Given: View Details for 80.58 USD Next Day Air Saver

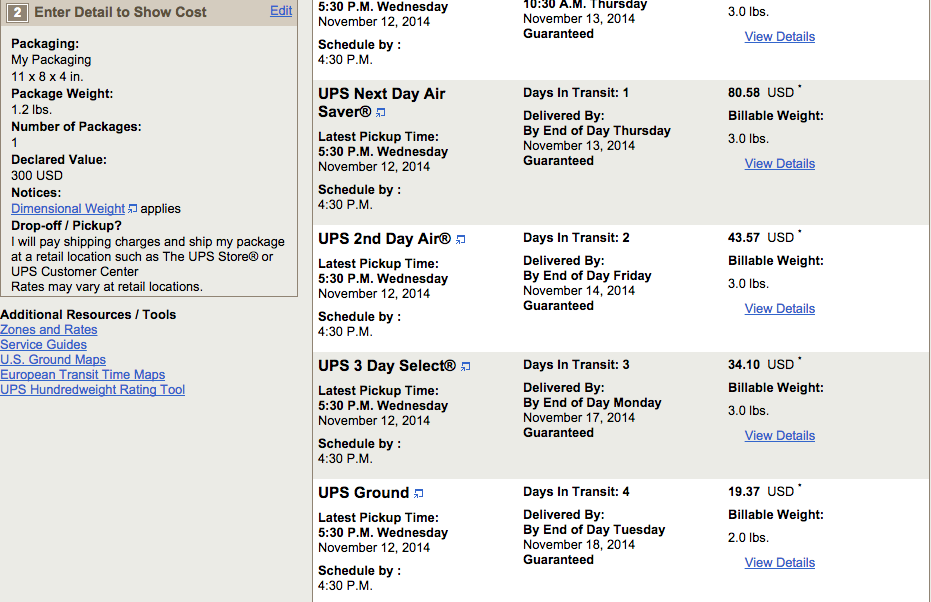Looking at the screenshot, I should pos(780,164).
